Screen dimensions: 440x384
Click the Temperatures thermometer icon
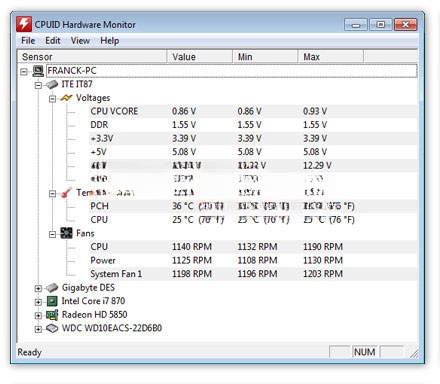[x=66, y=192]
